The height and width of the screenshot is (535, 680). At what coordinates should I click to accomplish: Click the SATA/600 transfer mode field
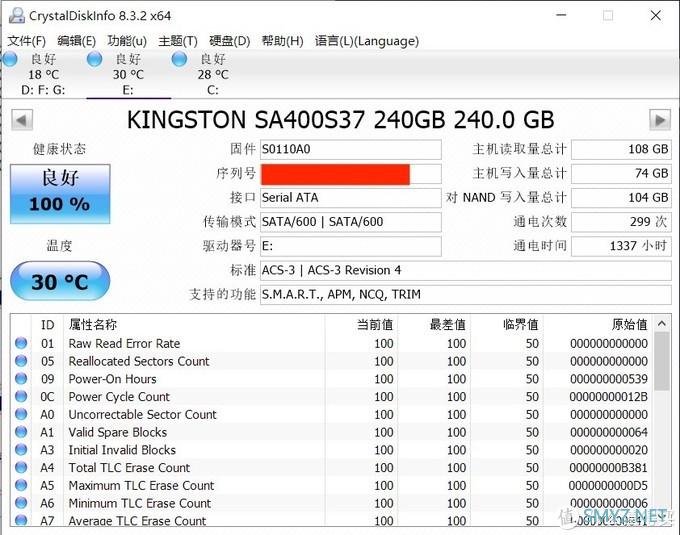(x=350, y=222)
